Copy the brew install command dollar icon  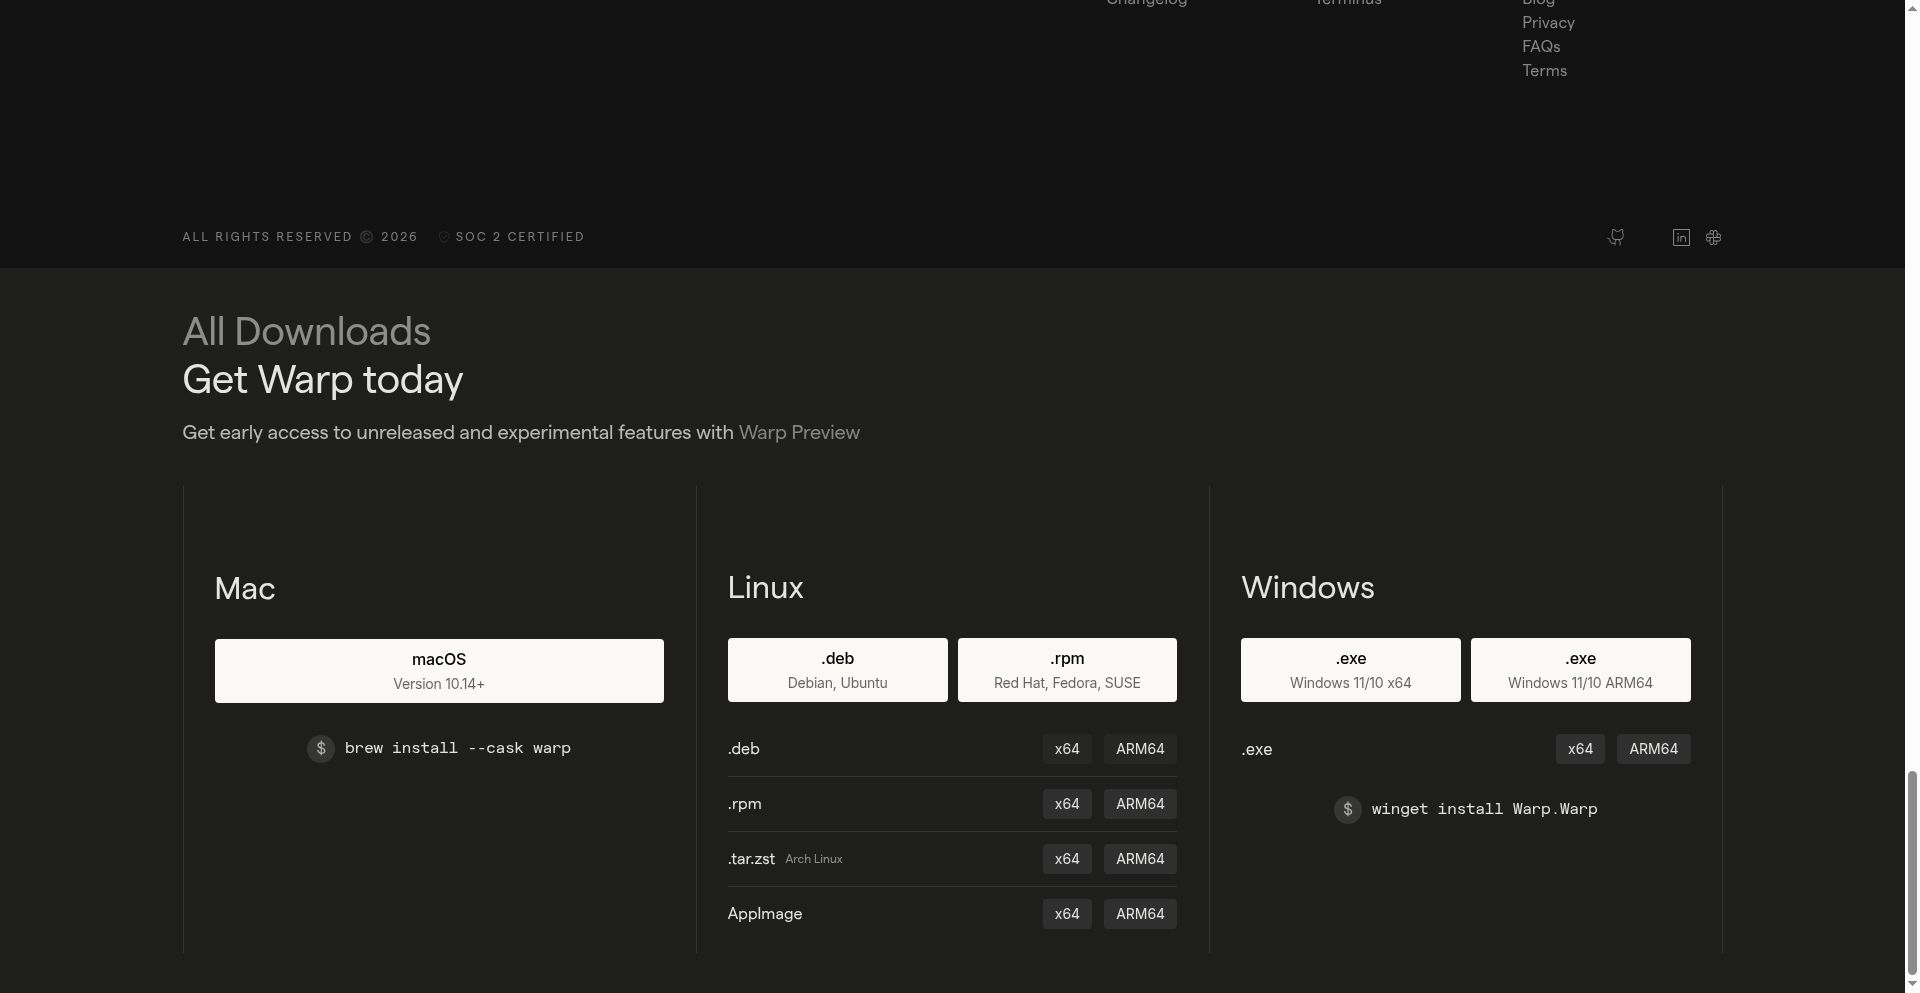(321, 749)
